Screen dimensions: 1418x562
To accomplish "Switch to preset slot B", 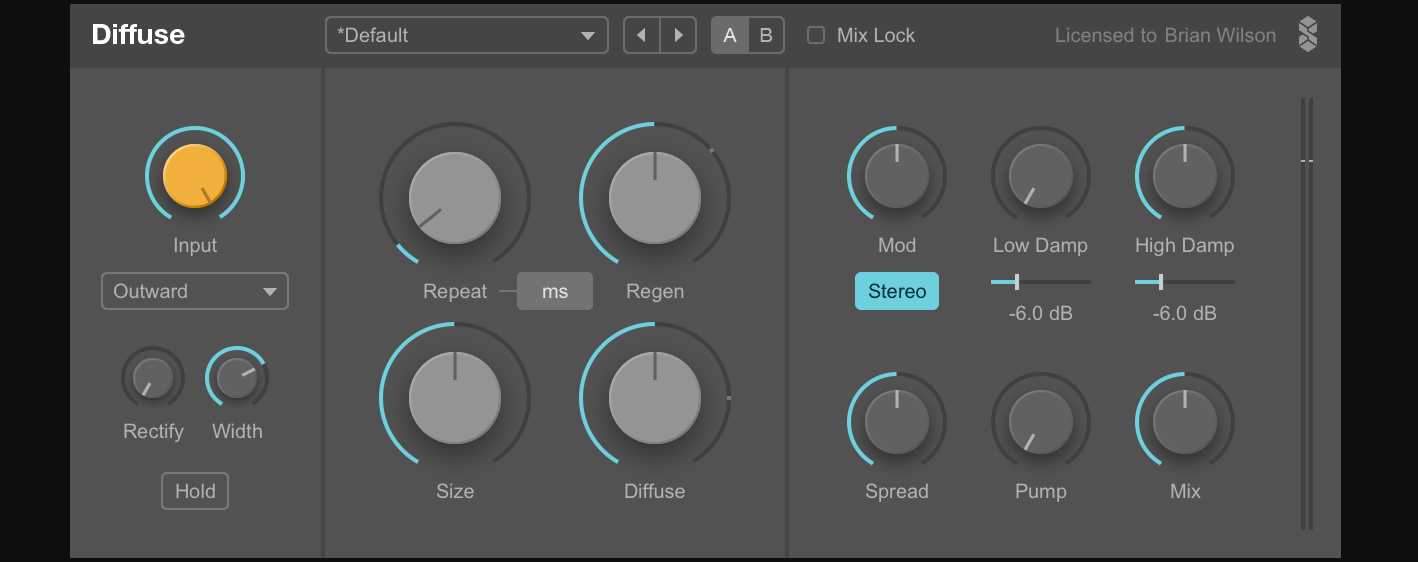I will tap(766, 35).
